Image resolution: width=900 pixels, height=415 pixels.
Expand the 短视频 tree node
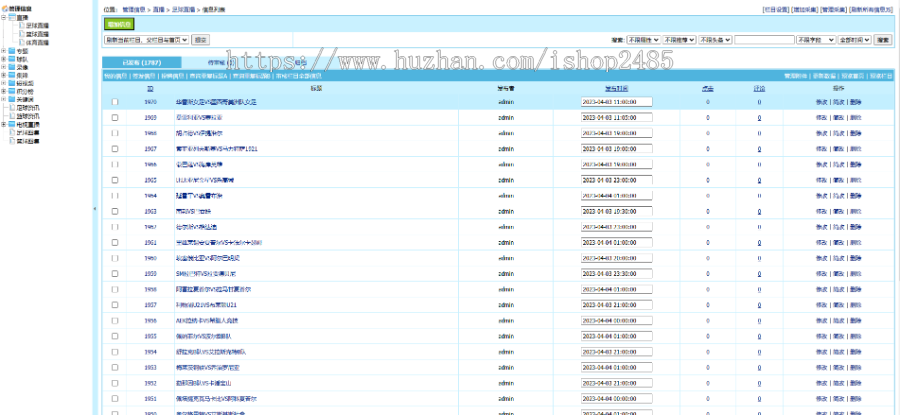pos(4,83)
